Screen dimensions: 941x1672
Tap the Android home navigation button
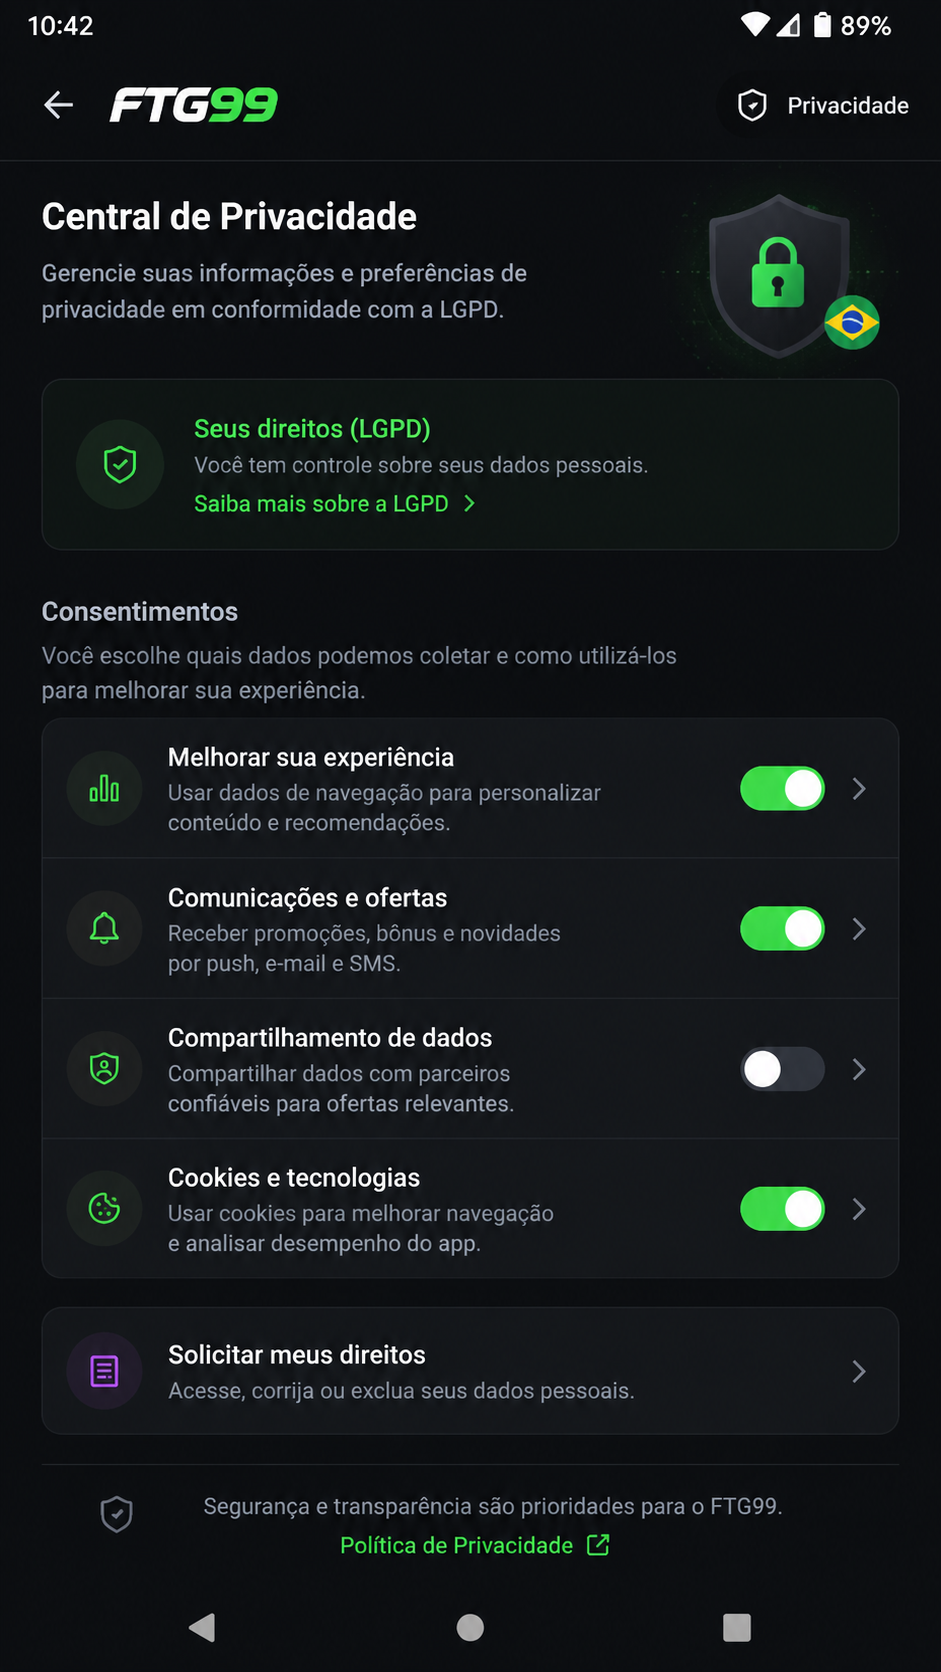coord(470,1628)
